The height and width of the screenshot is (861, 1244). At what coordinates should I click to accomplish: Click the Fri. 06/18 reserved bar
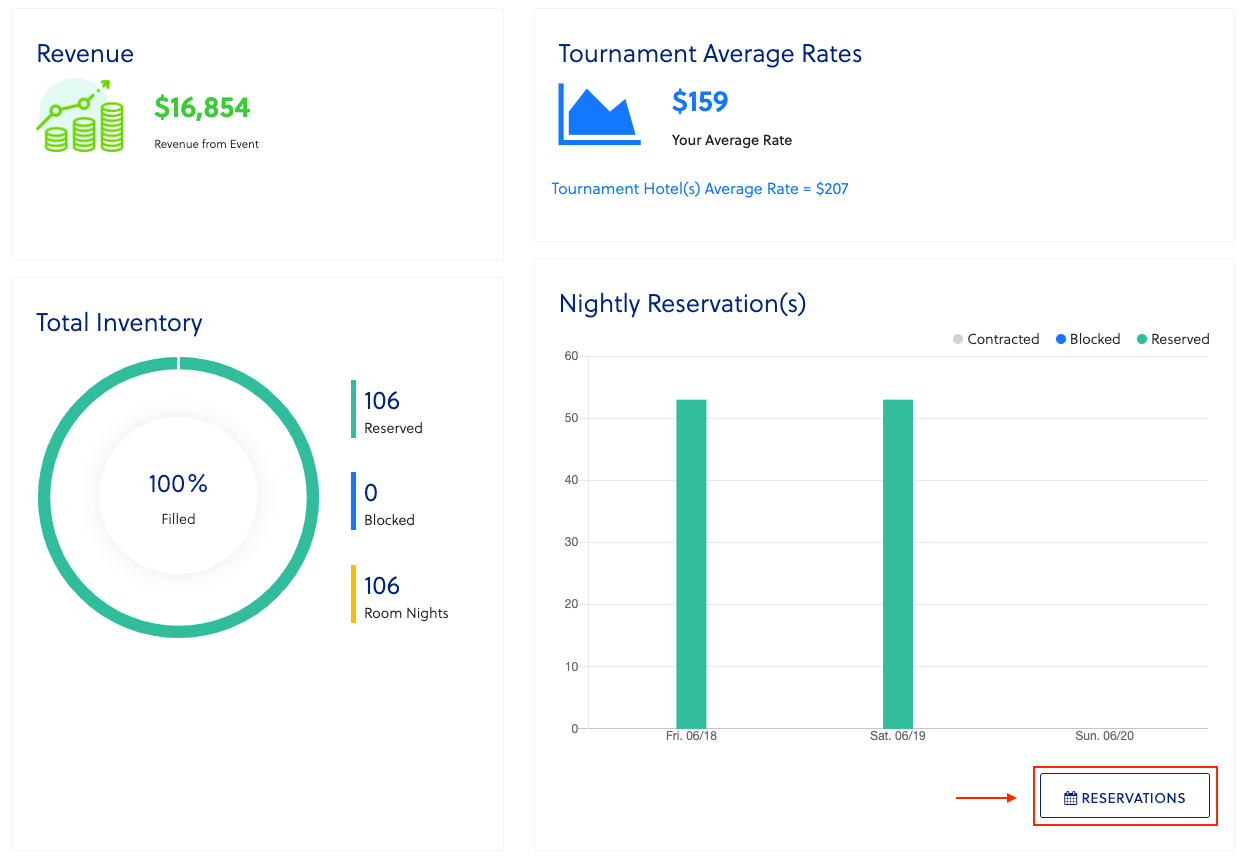point(691,563)
